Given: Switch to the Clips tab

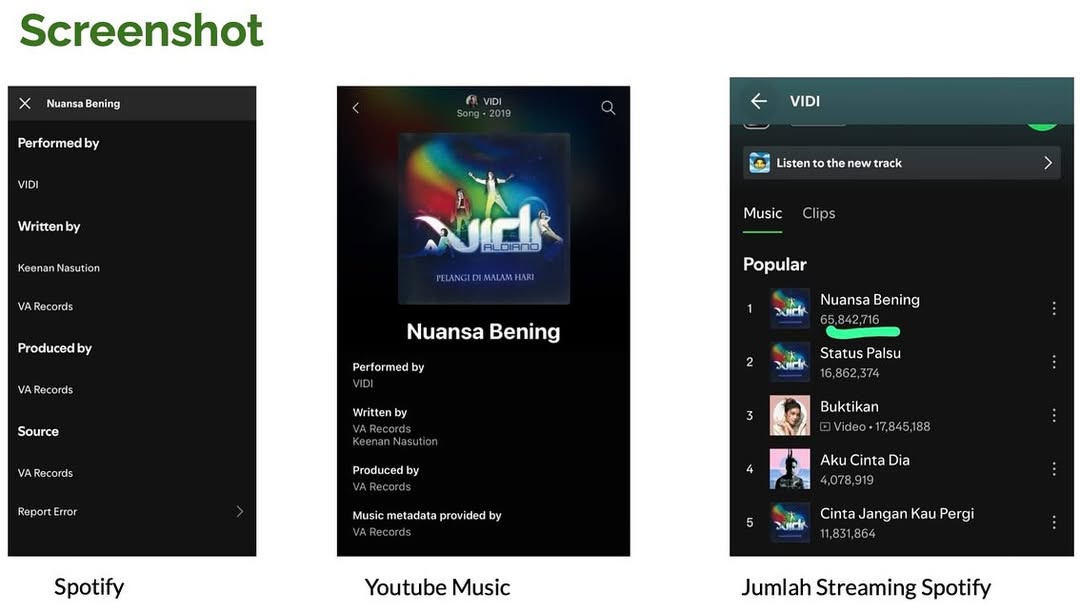Looking at the screenshot, I should (x=818, y=213).
